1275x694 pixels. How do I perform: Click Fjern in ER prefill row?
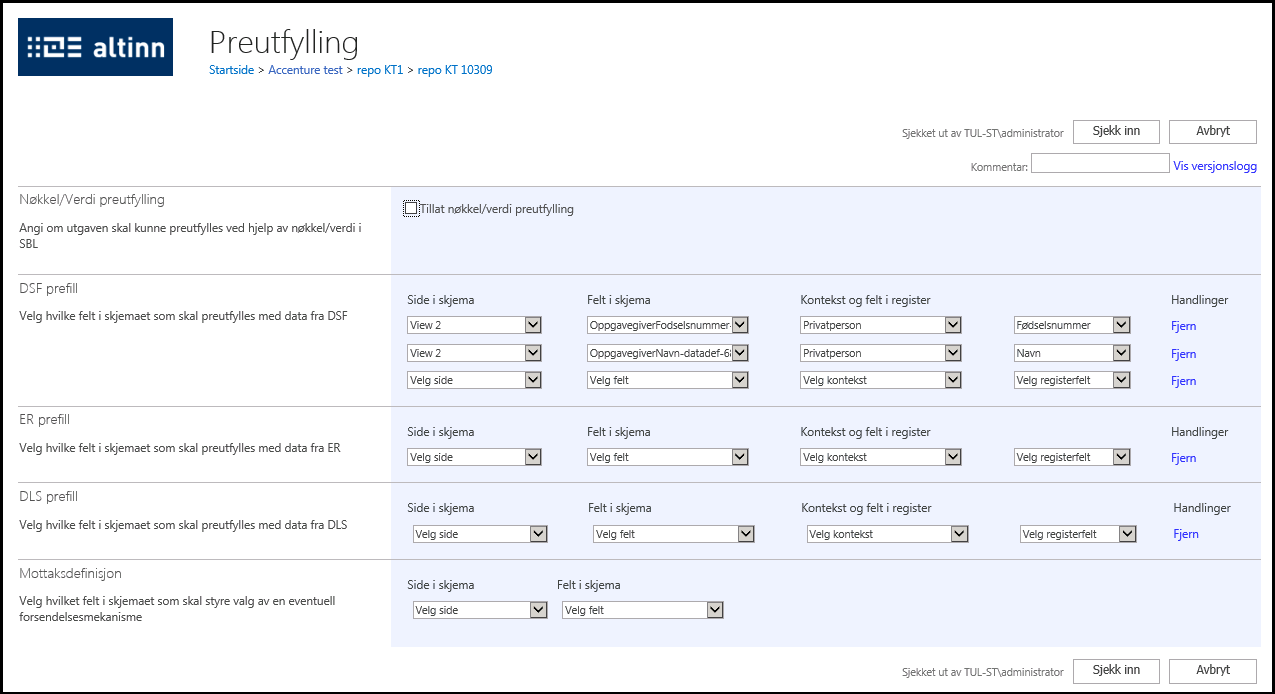pyautogui.click(x=1184, y=458)
